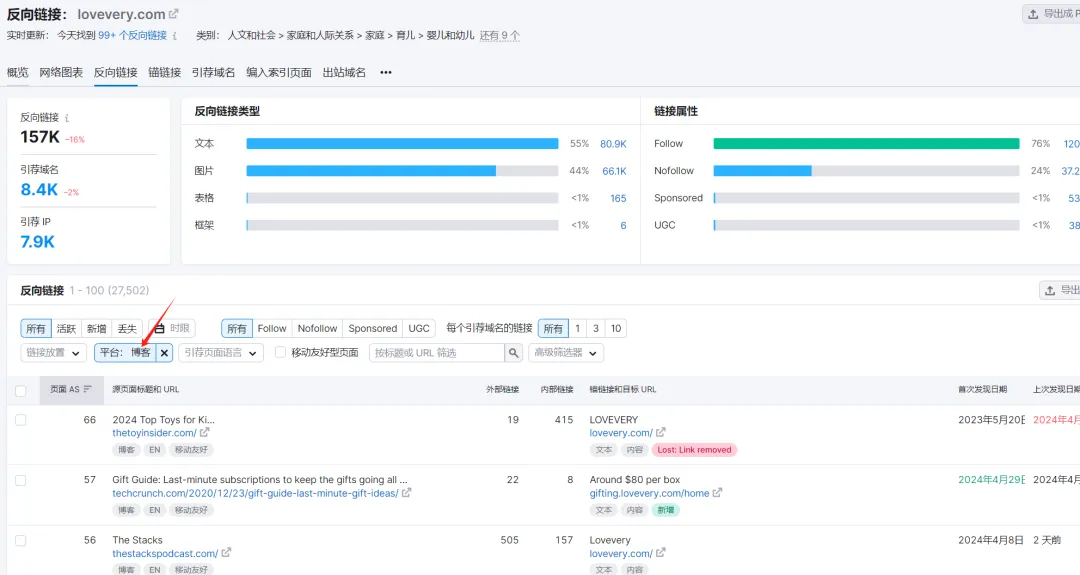Switch to the 概览 tab
This screenshot has height=575, width=1080.
click(x=18, y=72)
